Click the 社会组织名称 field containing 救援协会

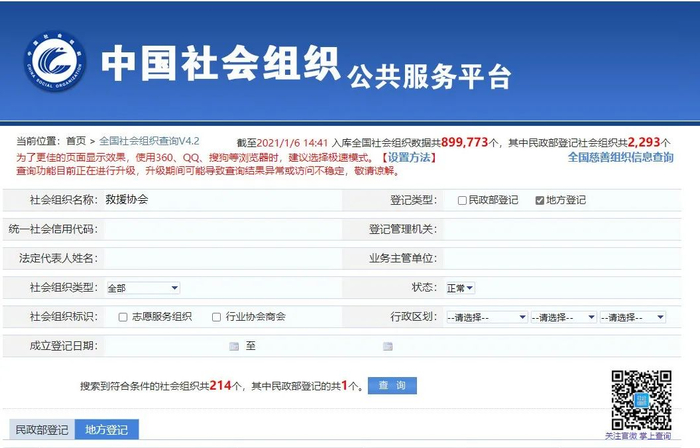point(223,200)
